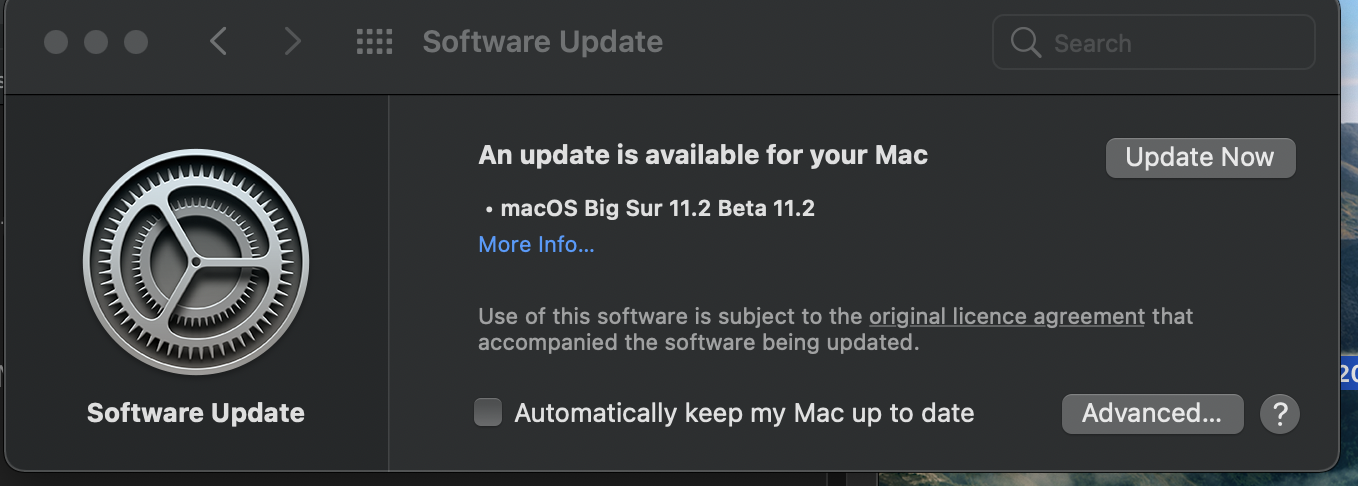
Task: Click the Software Update gear icon
Action: coord(196,262)
